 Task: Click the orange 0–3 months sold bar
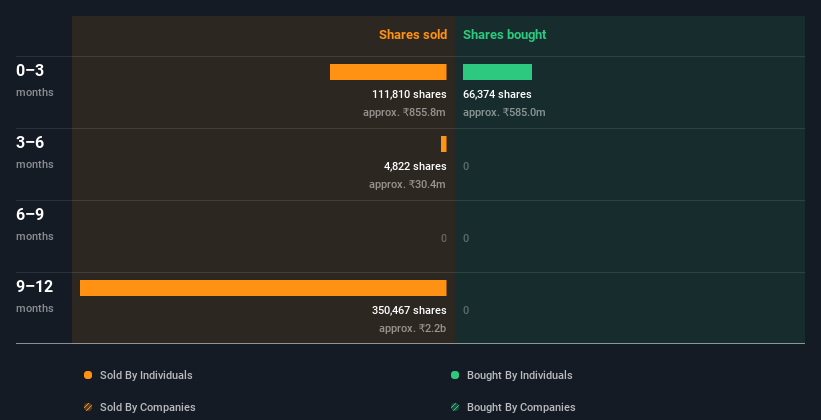point(388,72)
